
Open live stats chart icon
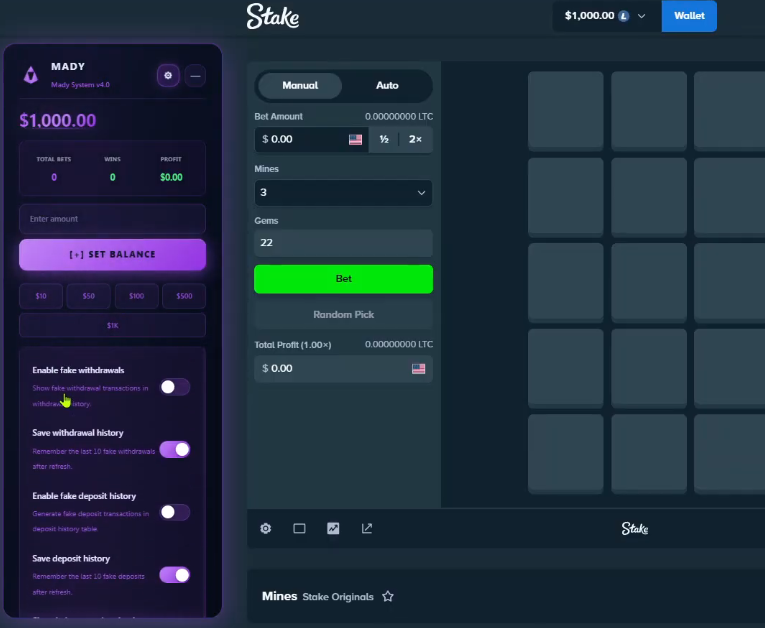pyautogui.click(x=333, y=528)
